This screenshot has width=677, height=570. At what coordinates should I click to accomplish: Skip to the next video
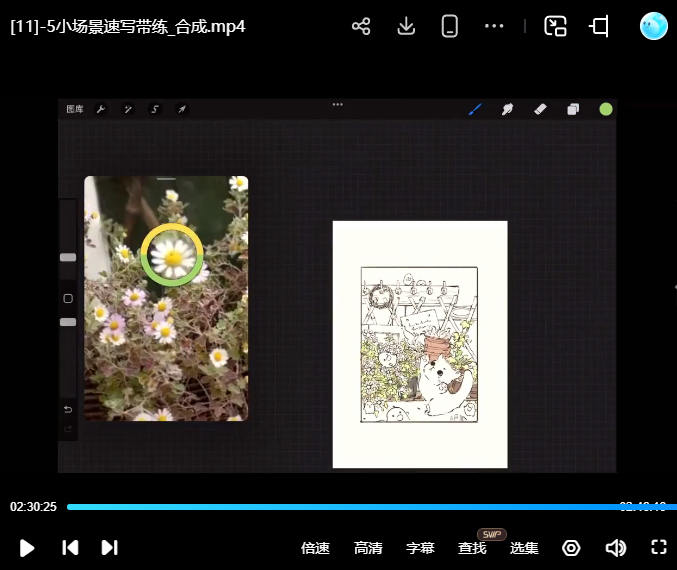click(110, 547)
